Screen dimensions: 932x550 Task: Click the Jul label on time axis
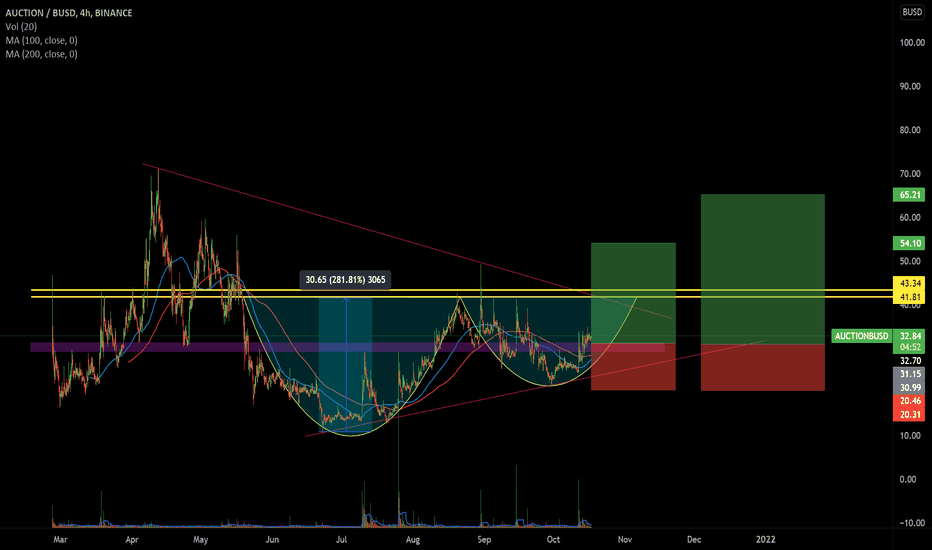[x=341, y=540]
